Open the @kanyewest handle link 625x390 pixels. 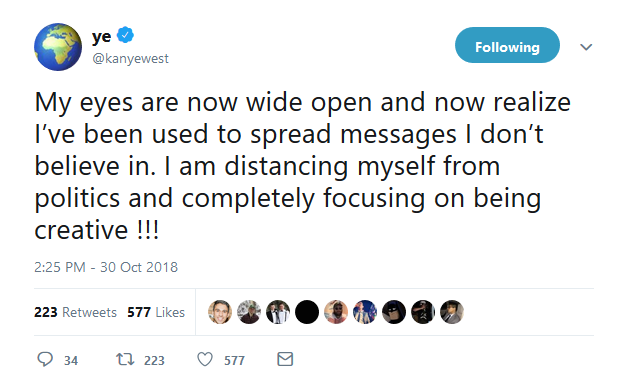130,59
